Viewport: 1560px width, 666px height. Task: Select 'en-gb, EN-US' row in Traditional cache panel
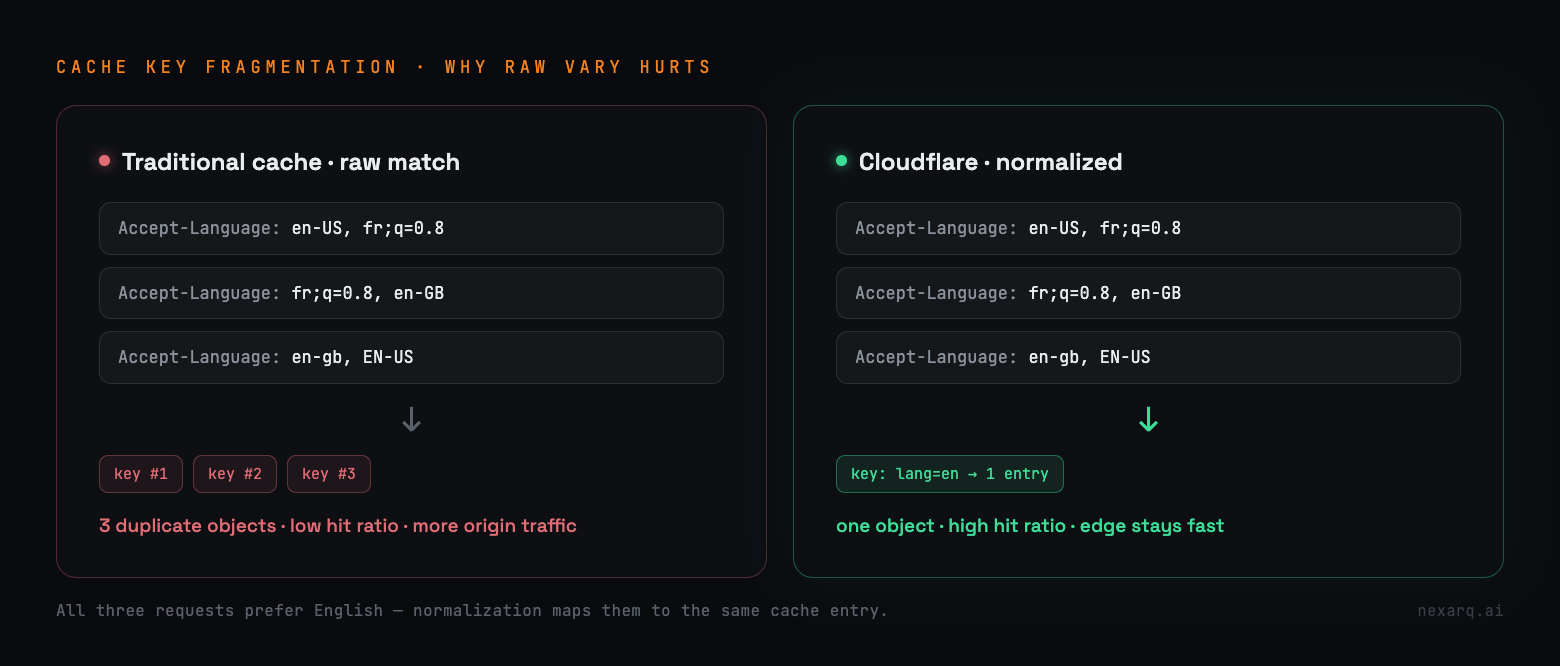click(x=411, y=357)
